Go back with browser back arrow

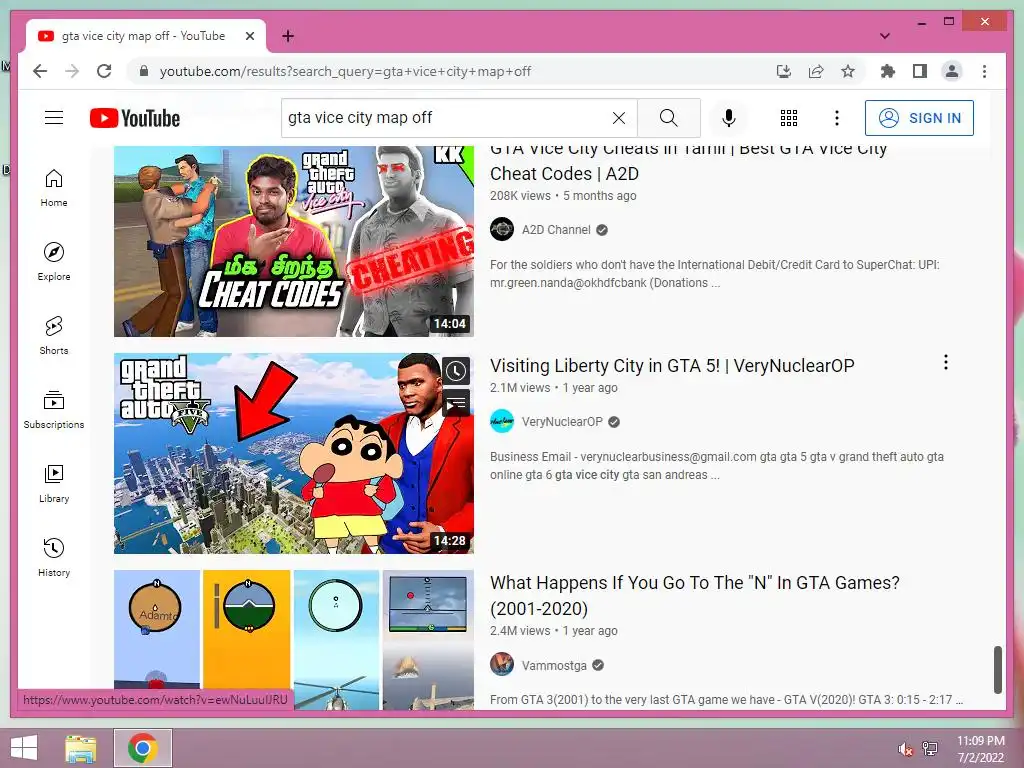click(40, 71)
